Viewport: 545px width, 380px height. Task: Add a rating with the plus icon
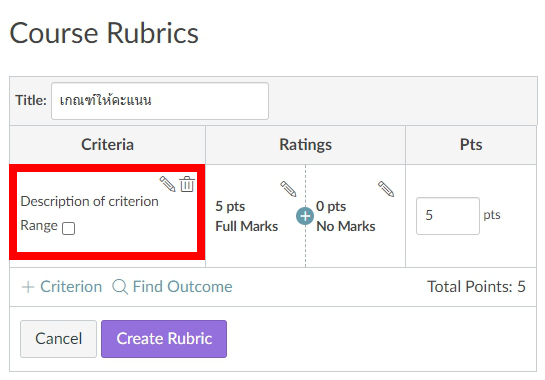click(x=305, y=216)
